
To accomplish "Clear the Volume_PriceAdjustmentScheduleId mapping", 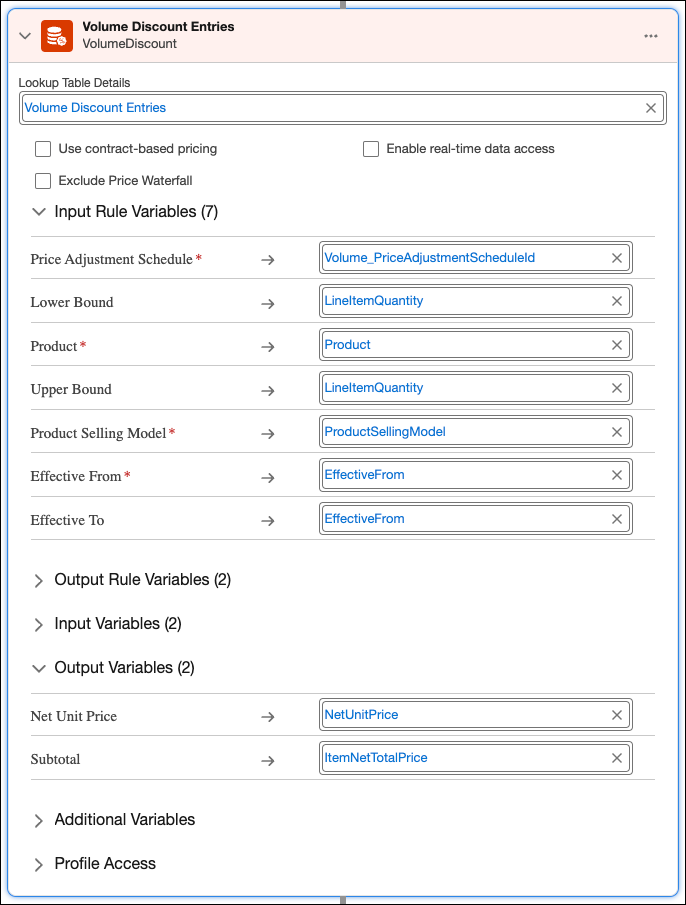I will (617, 258).
